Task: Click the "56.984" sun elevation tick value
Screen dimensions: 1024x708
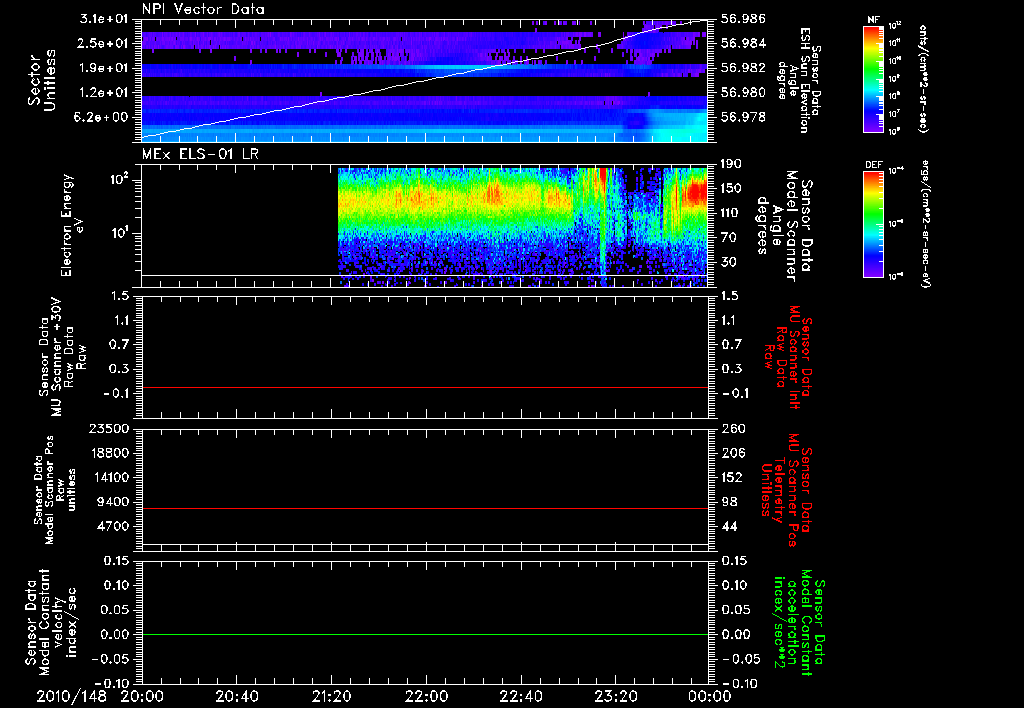Action: (x=743, y=43)
